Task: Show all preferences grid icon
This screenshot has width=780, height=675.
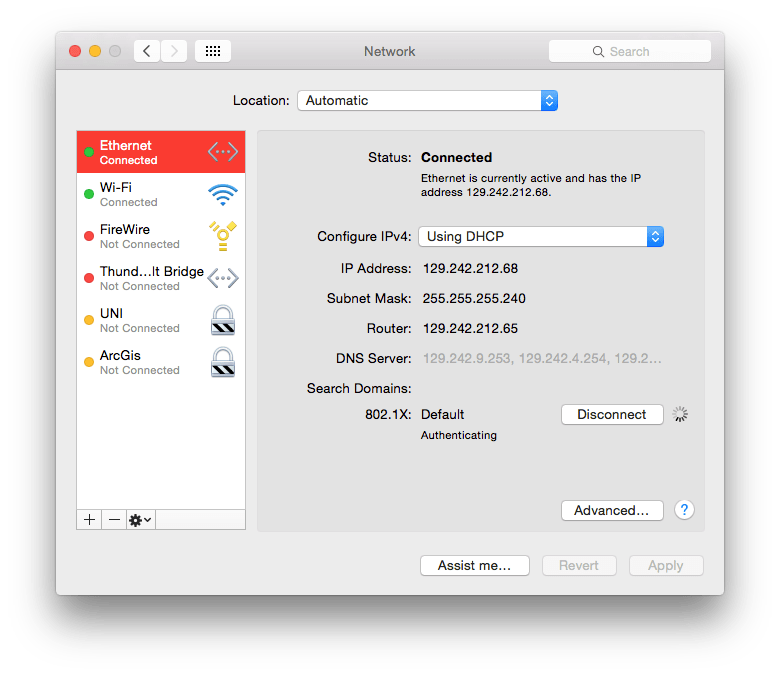Action: (213, 51)
